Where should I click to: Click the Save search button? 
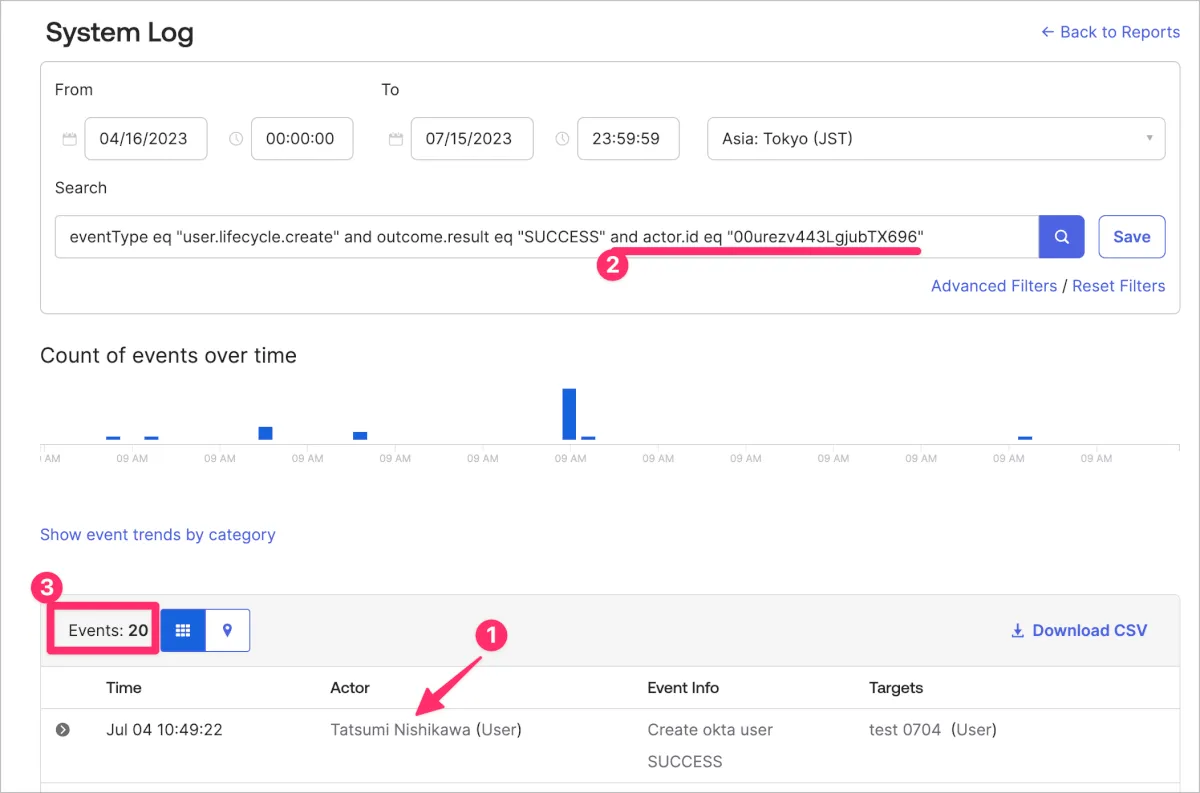click(1131, 237)
